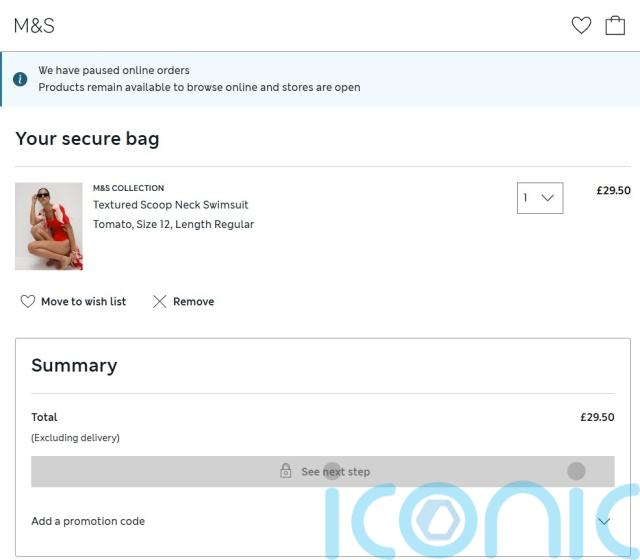Image resolution: width=640 pixels, height=560 pixels.
Task: Click the See next step button
Action: (x=322, y=471)
